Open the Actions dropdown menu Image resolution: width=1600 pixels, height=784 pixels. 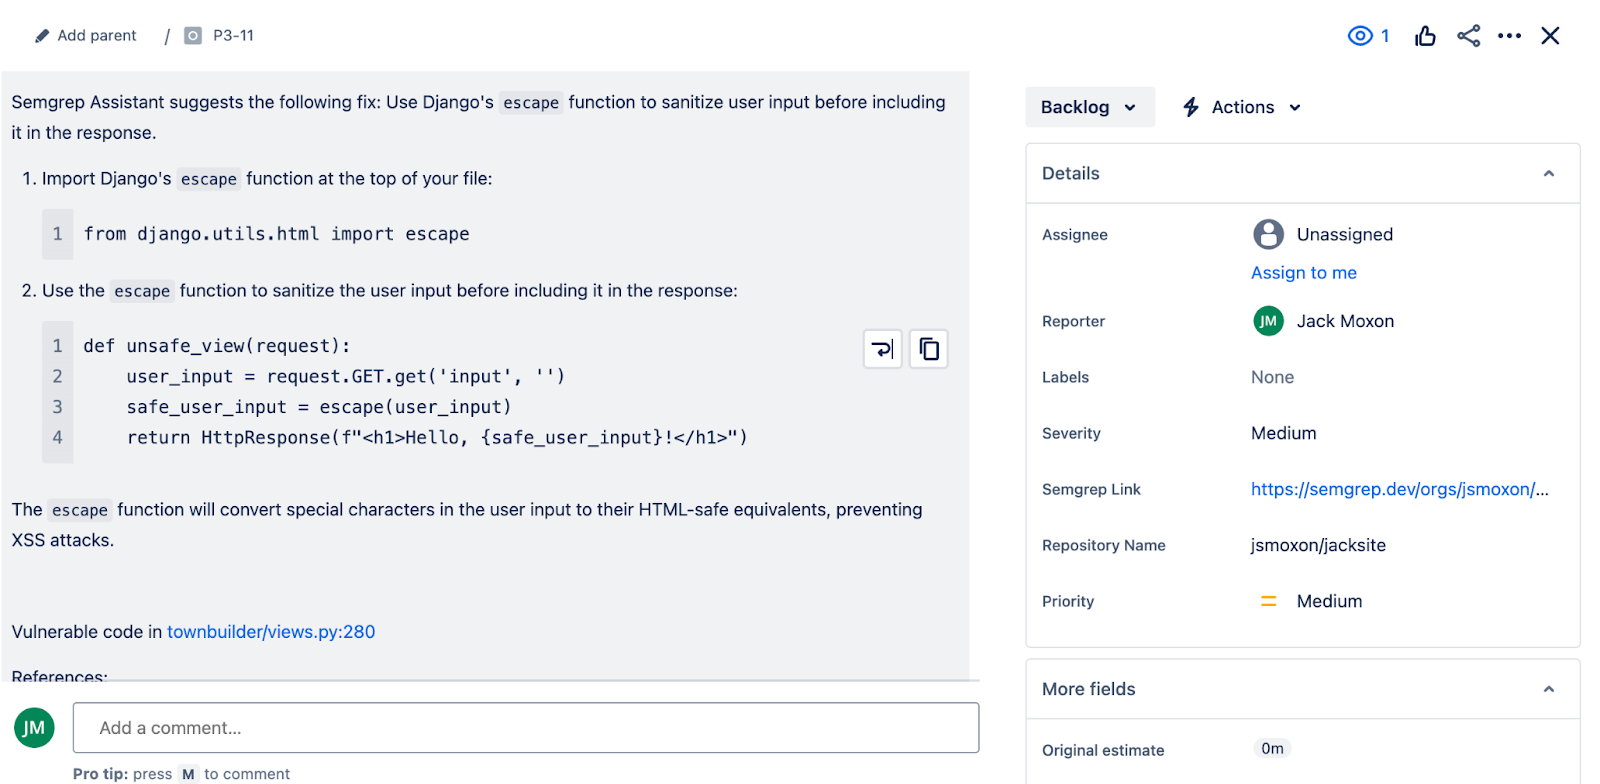[1242, 107]
